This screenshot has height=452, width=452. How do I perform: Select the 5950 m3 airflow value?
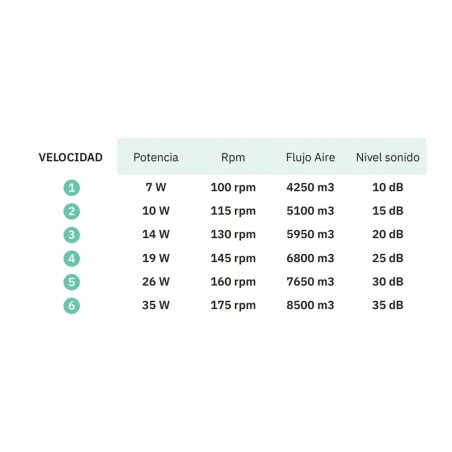pyautogui.click(x=310, y=234)
